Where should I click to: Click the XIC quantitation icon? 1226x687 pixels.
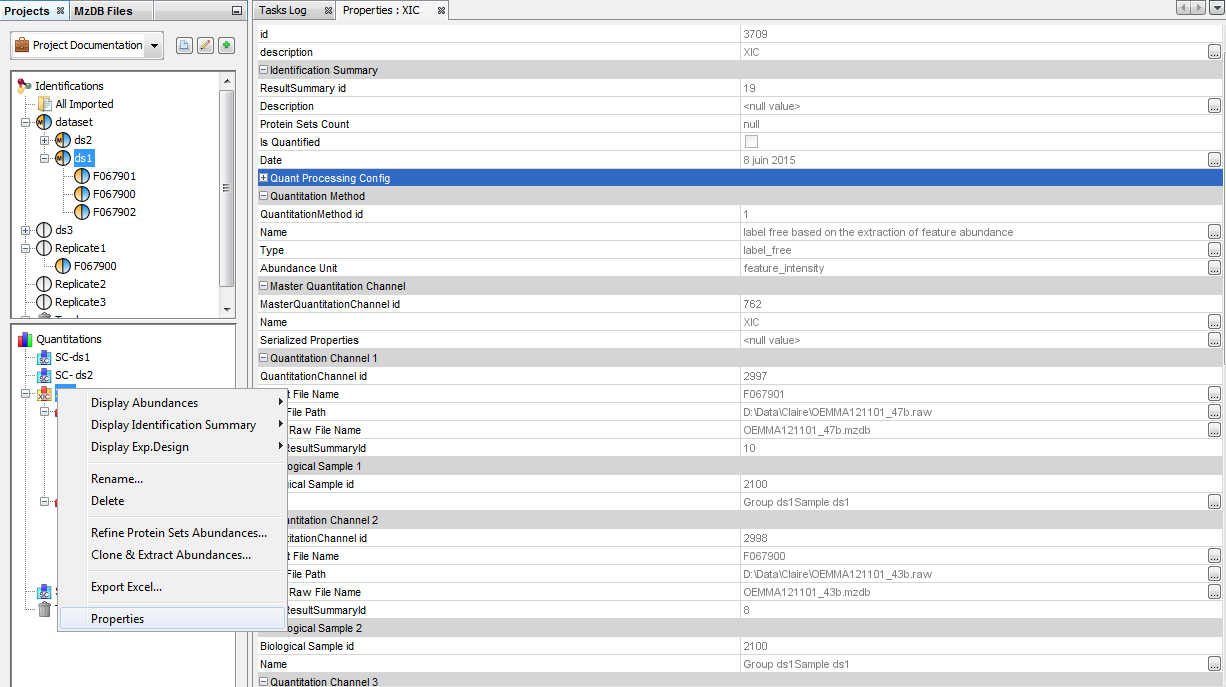[x=44, y=394]
